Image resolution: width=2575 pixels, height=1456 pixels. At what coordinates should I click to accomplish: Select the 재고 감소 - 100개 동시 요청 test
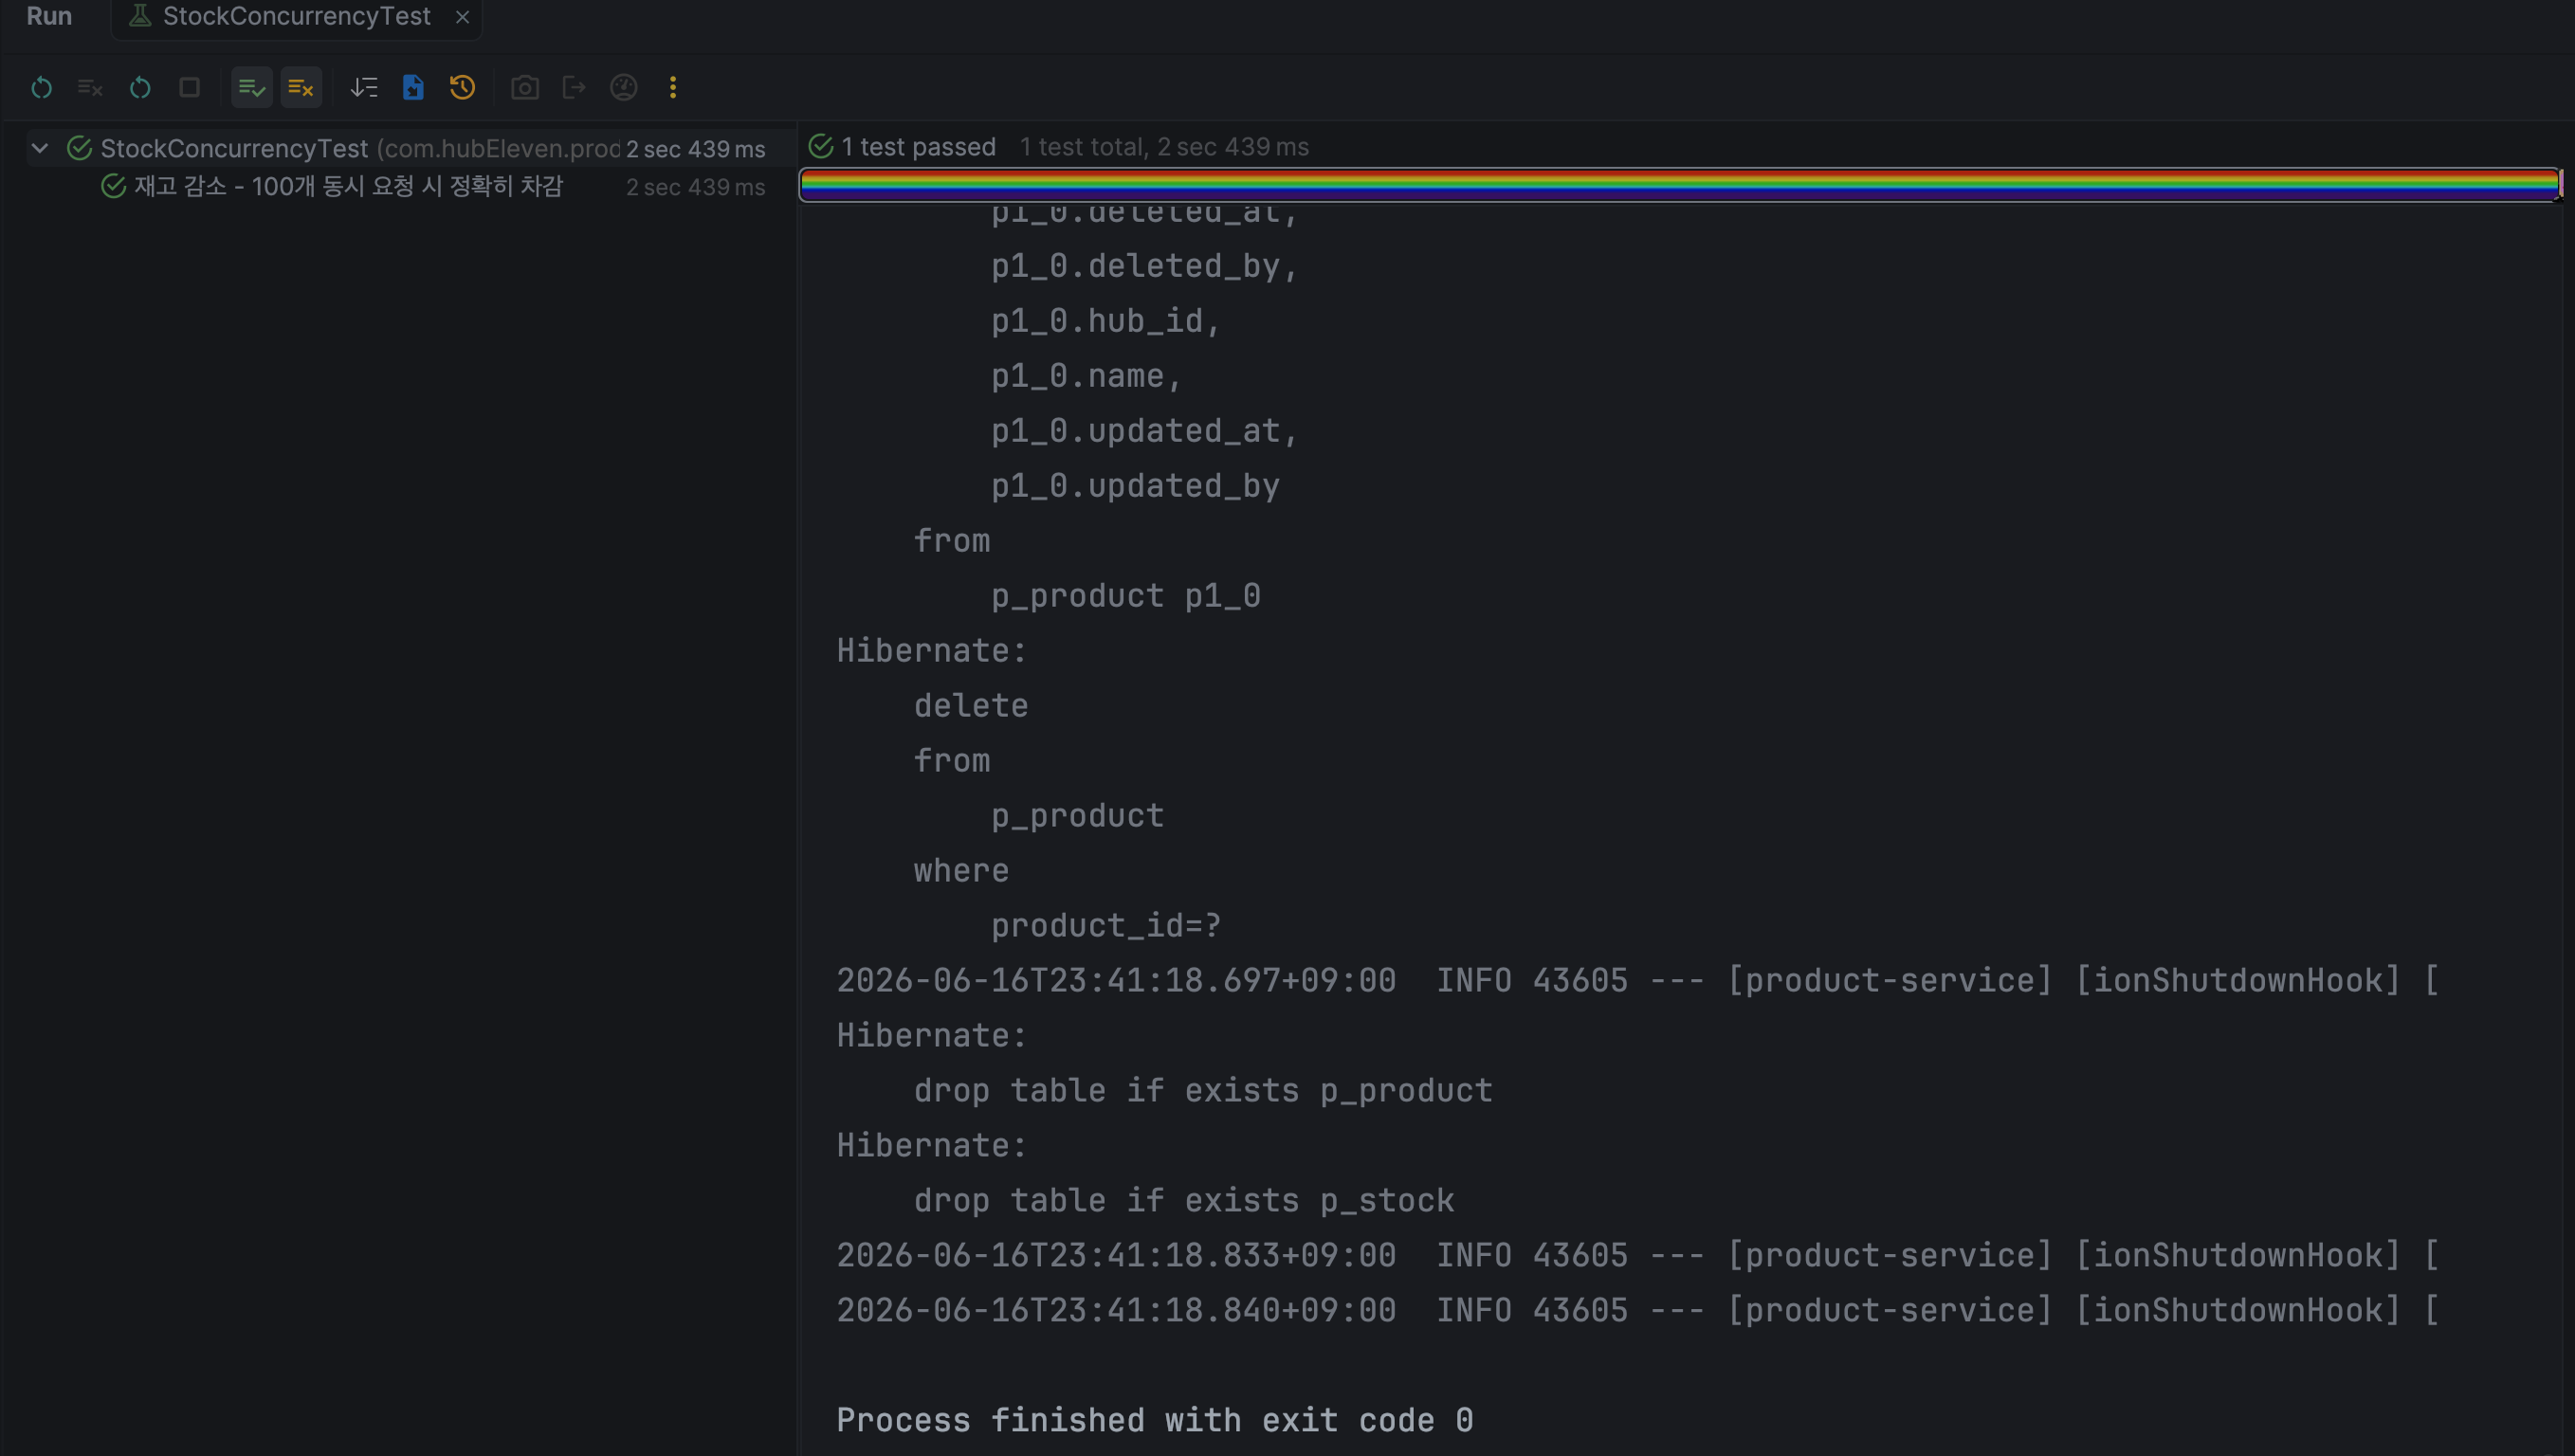[x=348, y=186]
